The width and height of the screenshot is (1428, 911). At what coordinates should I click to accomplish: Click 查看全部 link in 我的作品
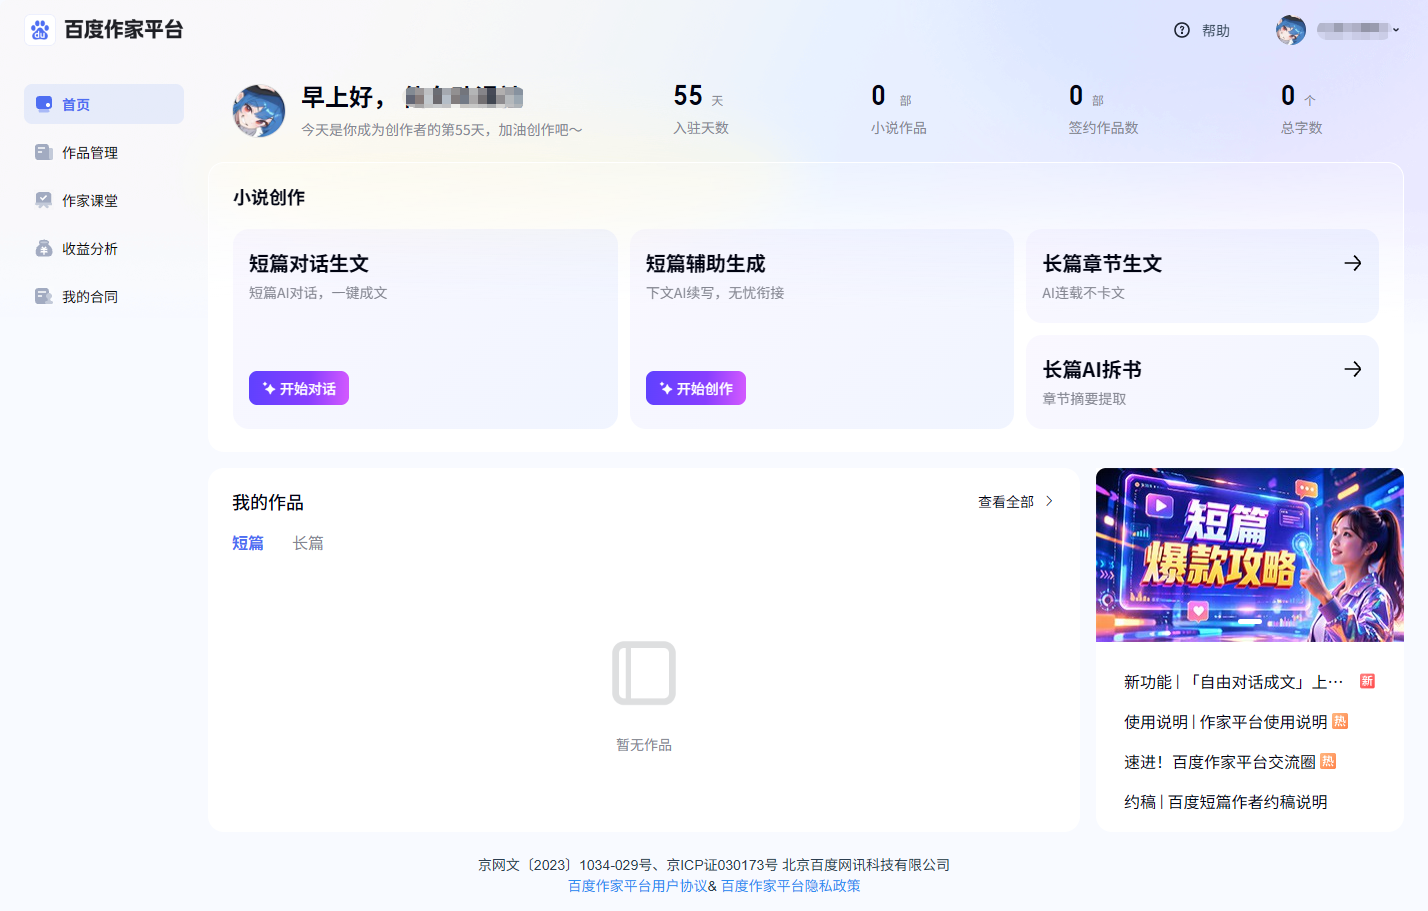click(1006, 501)
